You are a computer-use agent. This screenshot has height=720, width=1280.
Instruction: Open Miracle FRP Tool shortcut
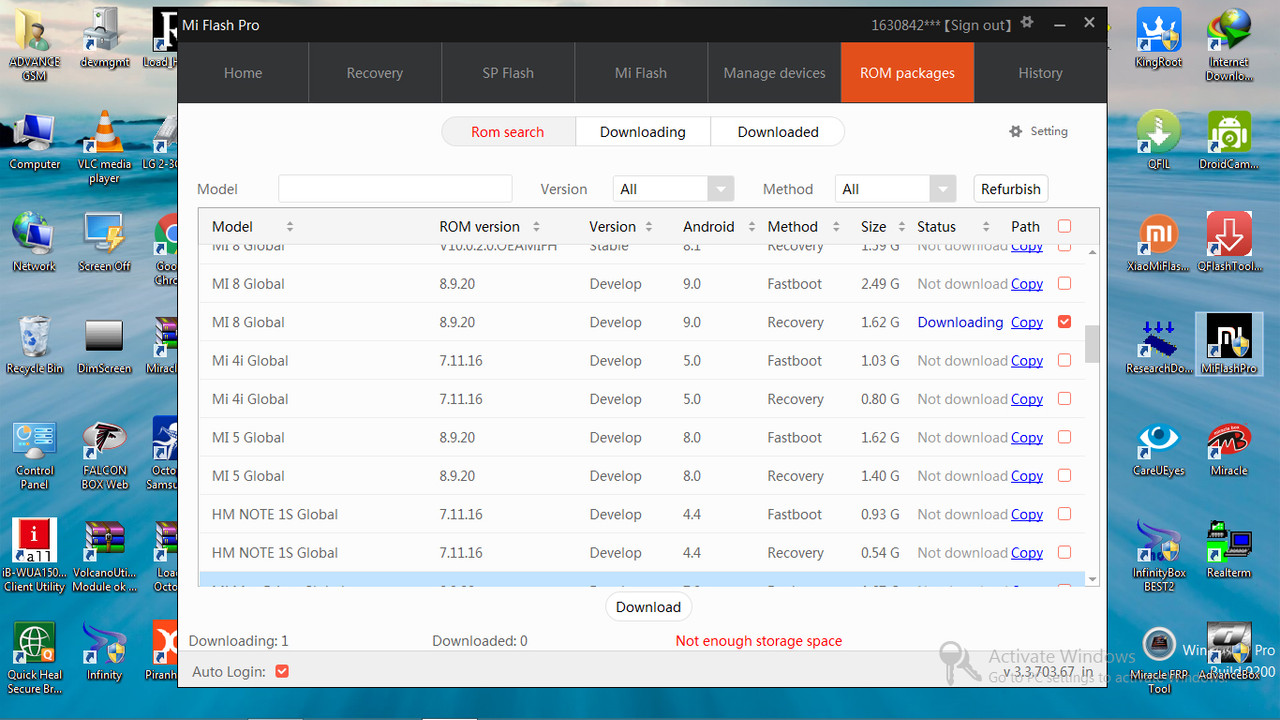(x=1159, y=660)
